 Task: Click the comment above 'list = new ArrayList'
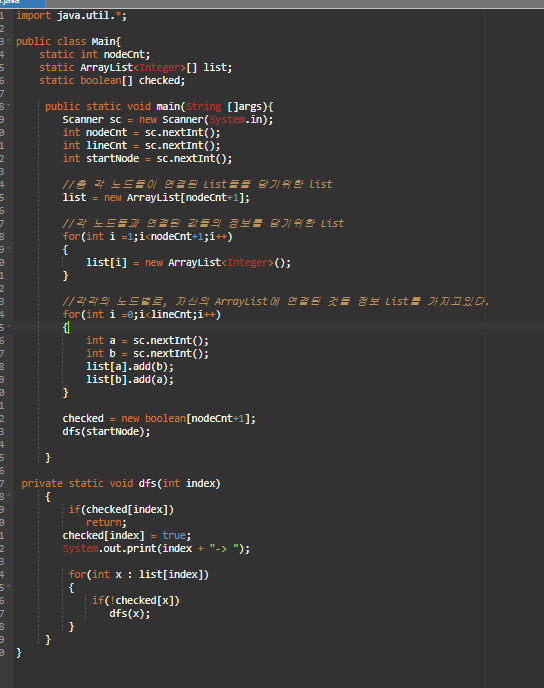[197, 184]
